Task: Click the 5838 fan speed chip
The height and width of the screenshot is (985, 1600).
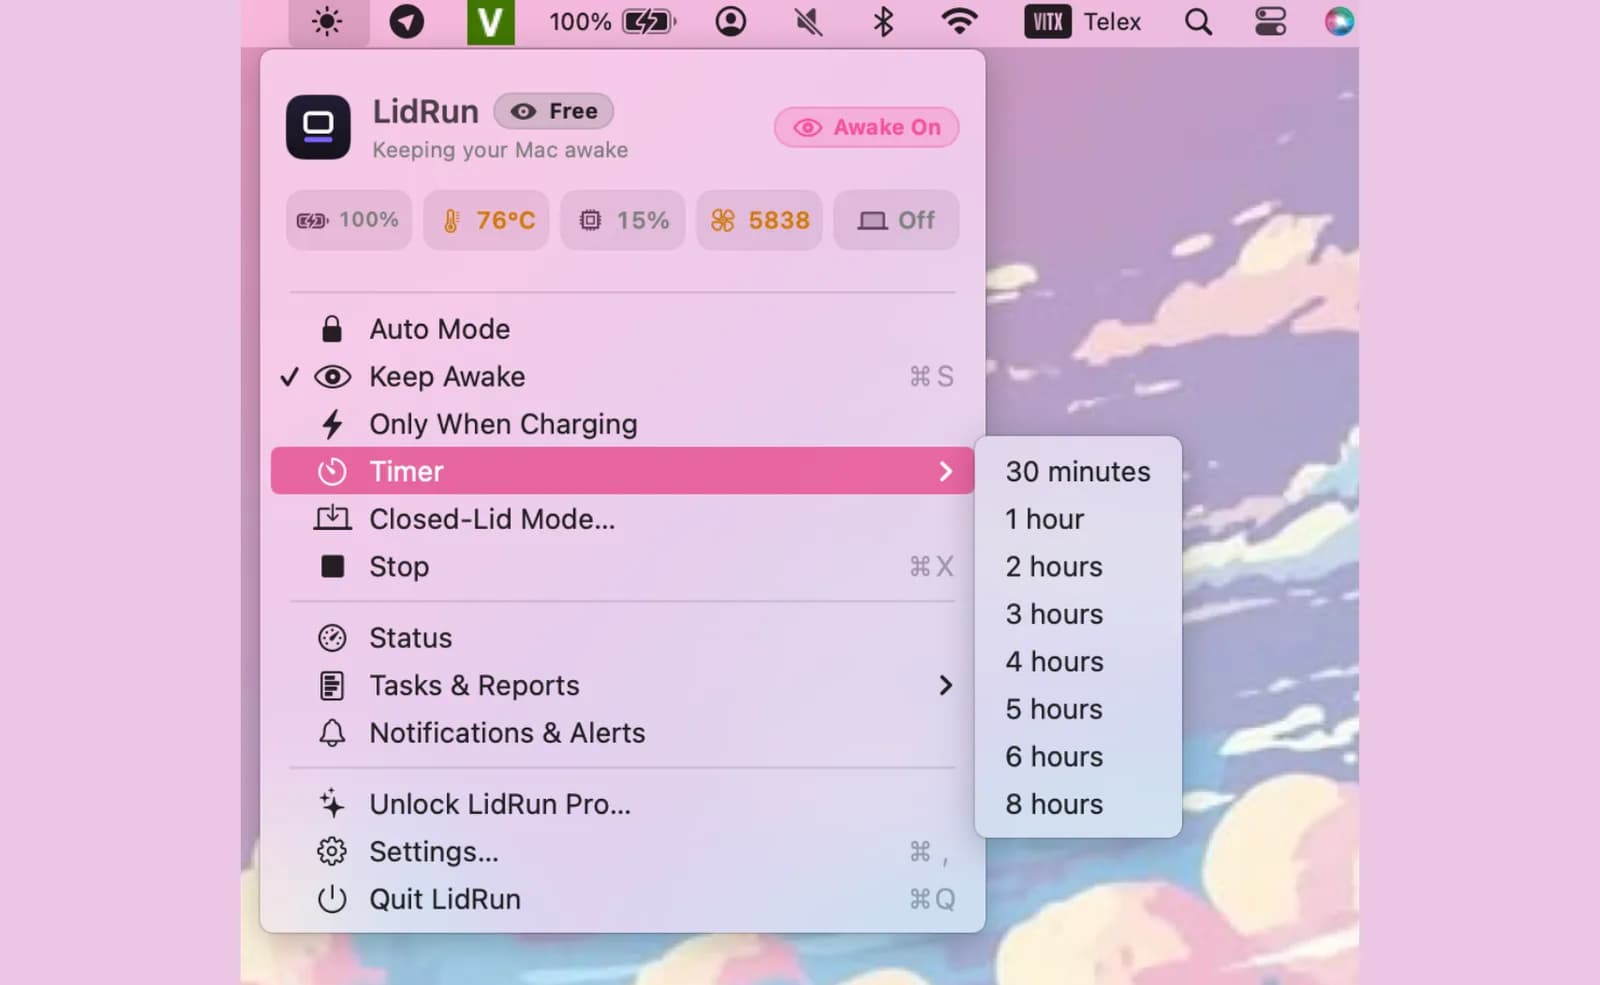Action: [759, 220]
